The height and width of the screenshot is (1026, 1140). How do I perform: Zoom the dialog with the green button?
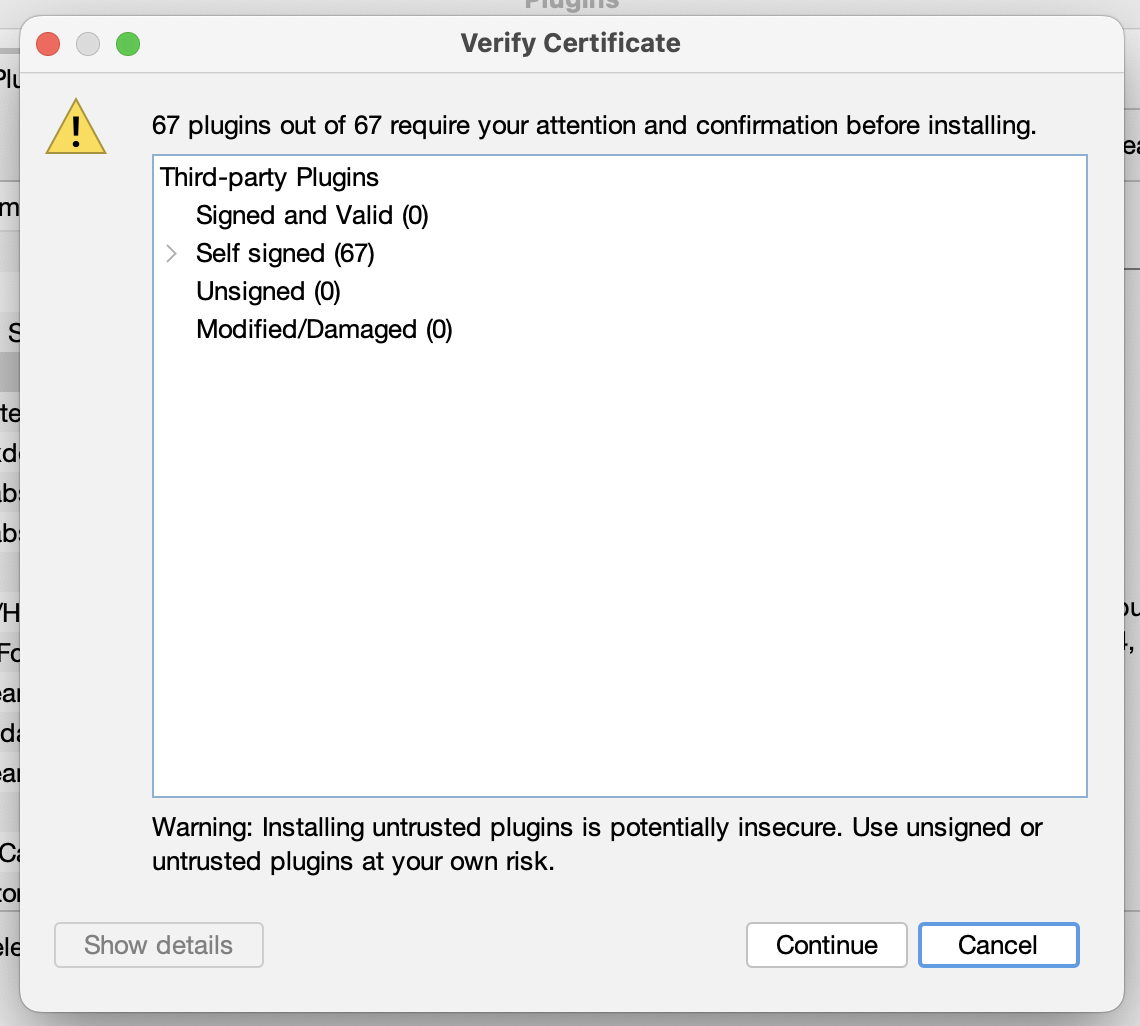pyautogui.click(x=128, y=44)
